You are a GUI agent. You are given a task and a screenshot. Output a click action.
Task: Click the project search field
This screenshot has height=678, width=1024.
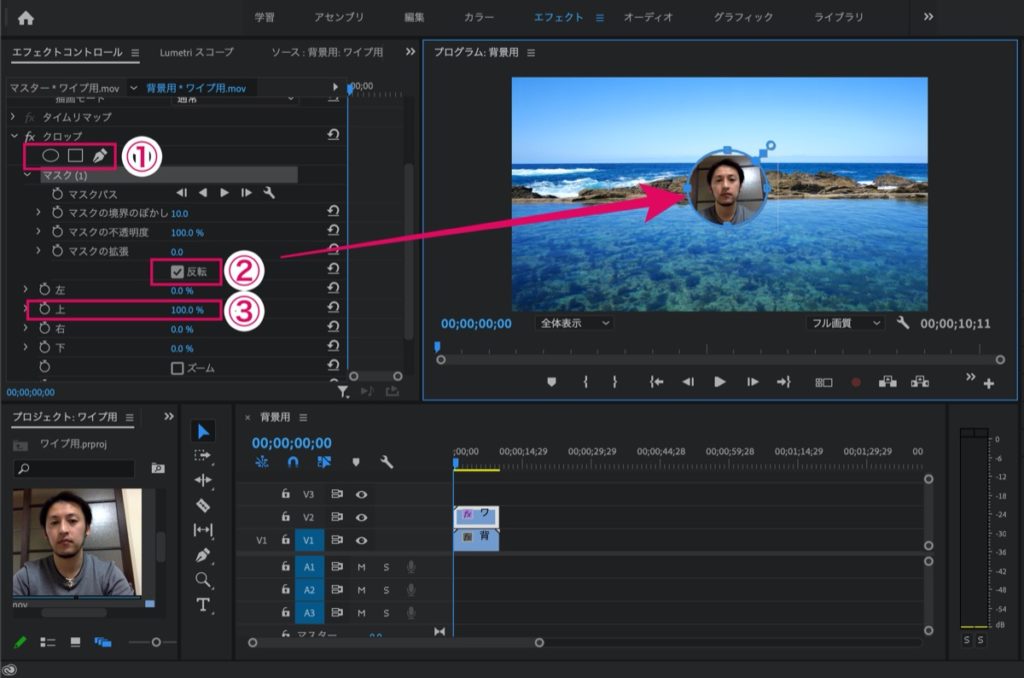[x=74, y=468]
